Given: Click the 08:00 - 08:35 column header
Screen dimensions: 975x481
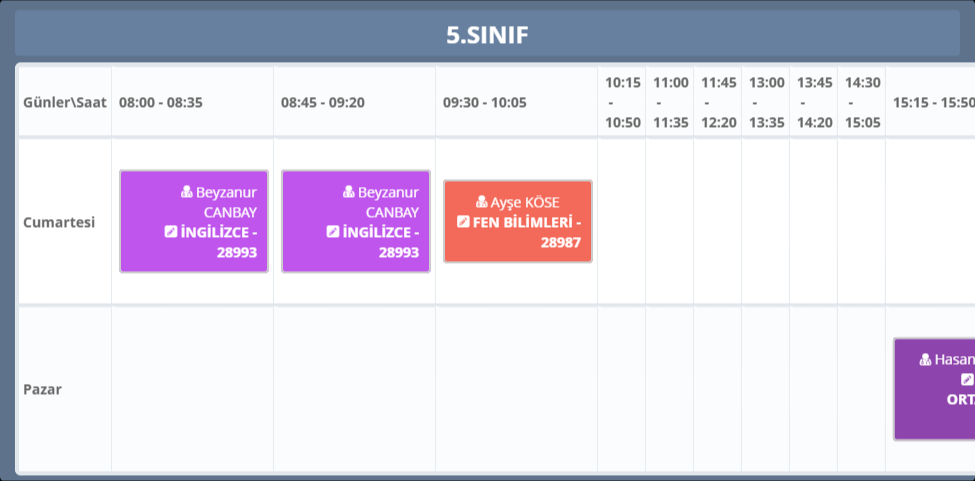Looking at the screenshot, I should pos(161,102).
